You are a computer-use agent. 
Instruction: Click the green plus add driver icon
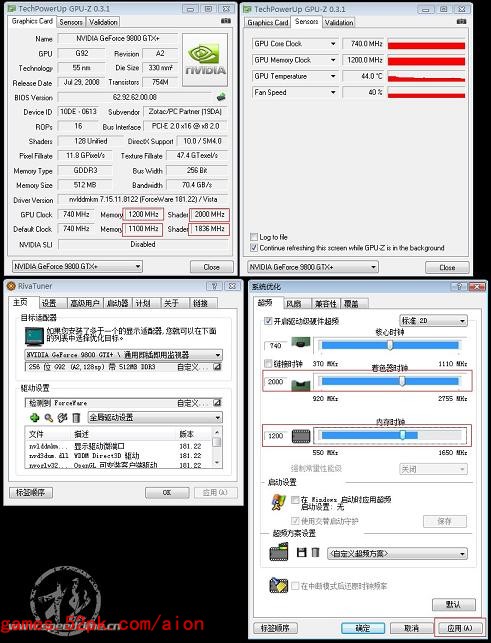coord(34,417)
